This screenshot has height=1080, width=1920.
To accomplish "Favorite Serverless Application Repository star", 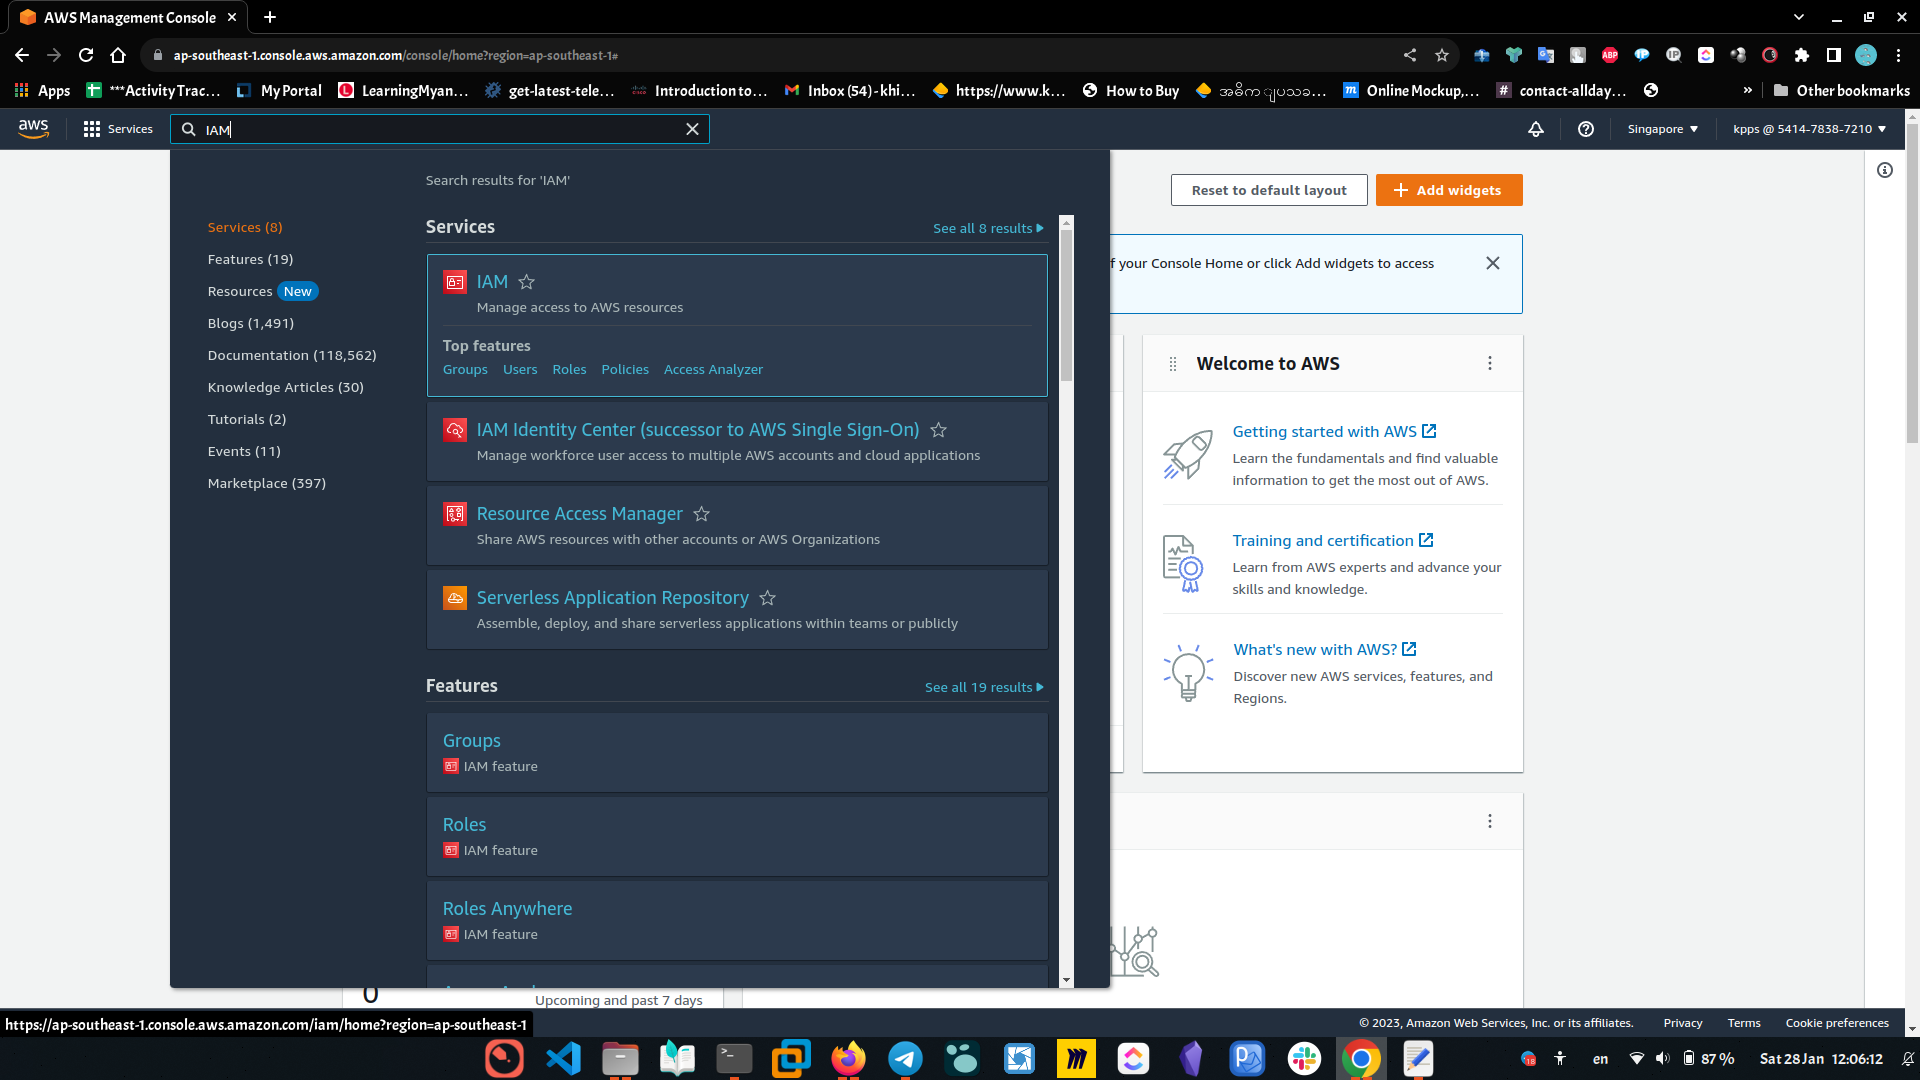I will point(768,598).
